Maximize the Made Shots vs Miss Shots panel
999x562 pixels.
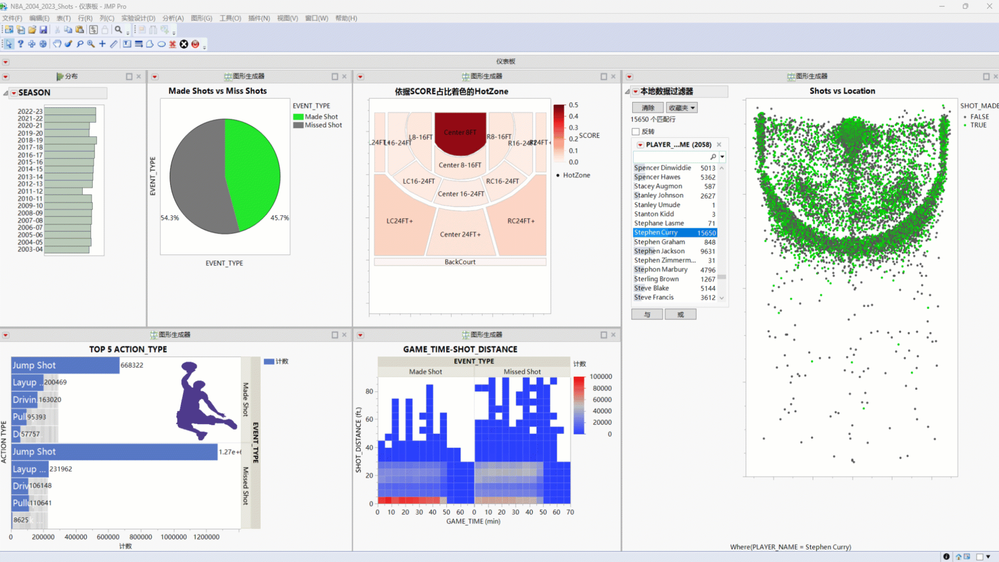coord(334,76)
